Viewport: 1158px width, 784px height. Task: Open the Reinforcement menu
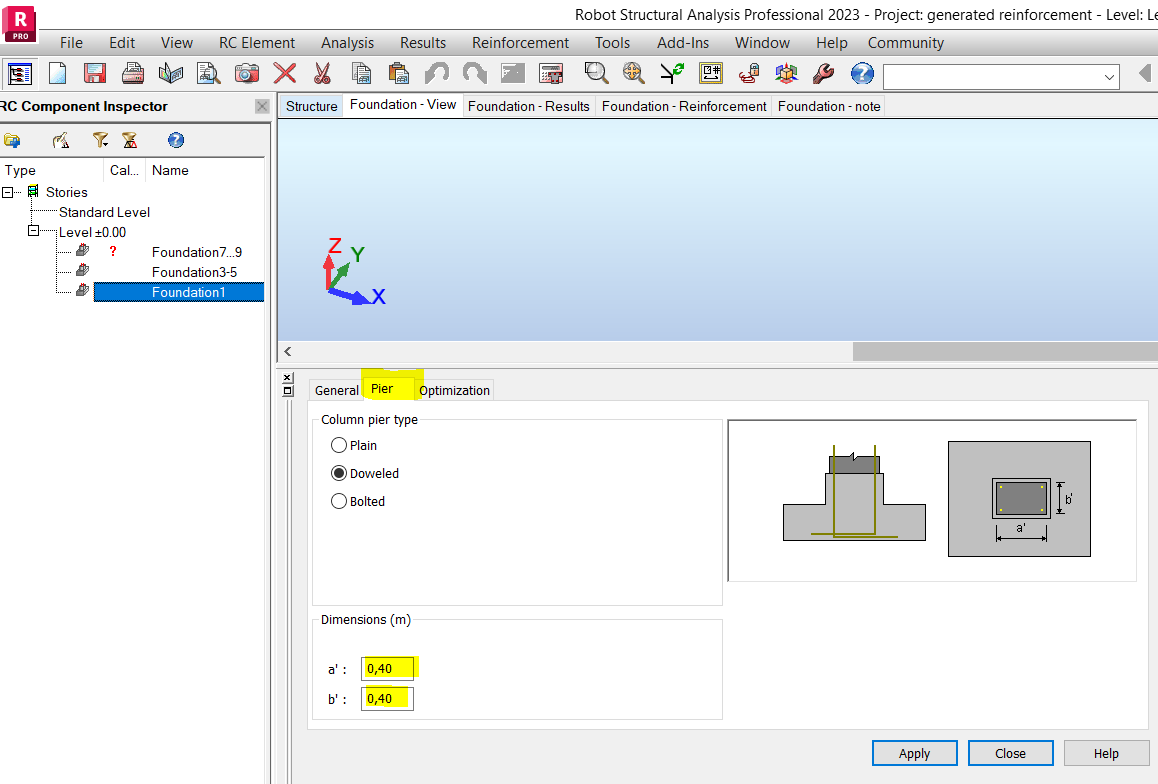(x=520, y=43)
